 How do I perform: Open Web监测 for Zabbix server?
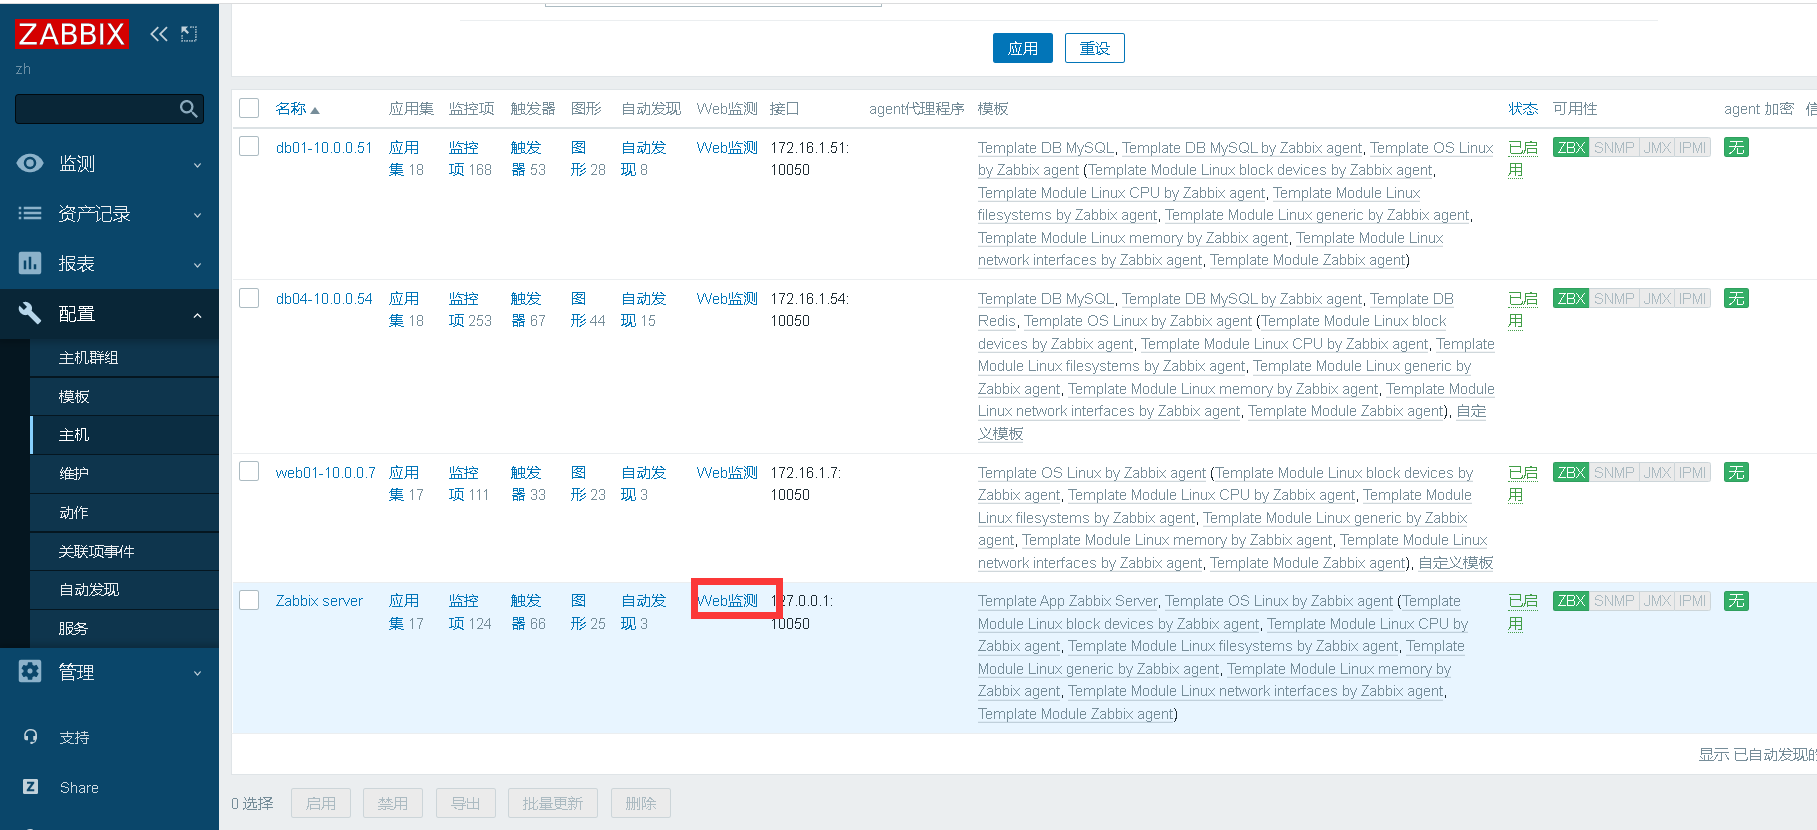click(727, 601)
